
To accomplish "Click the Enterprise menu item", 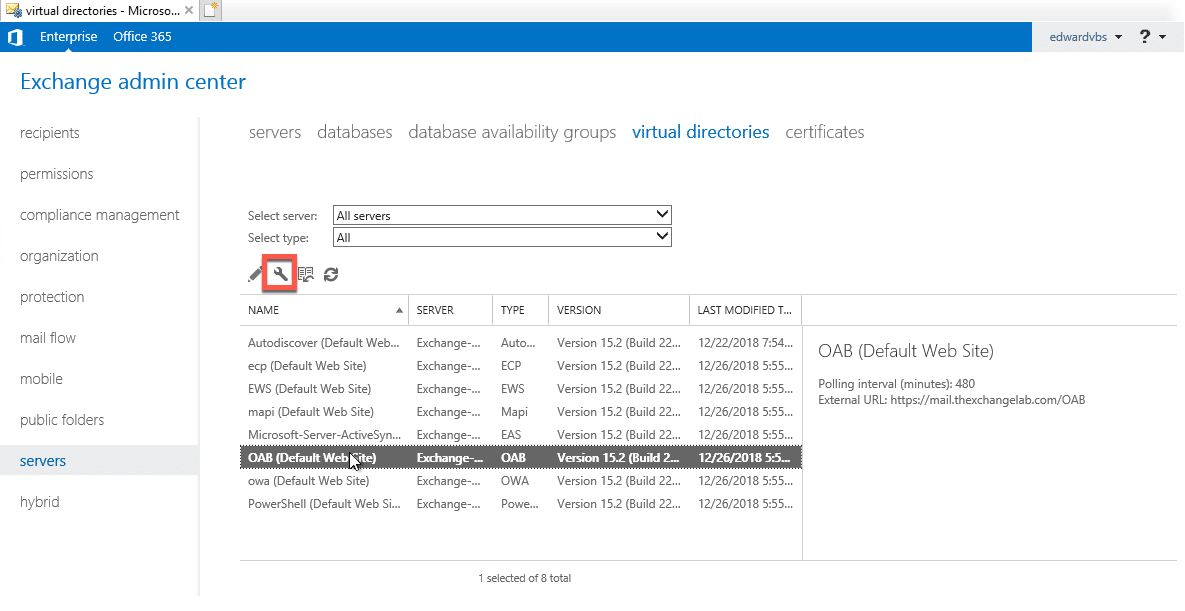I will (68, 36).
